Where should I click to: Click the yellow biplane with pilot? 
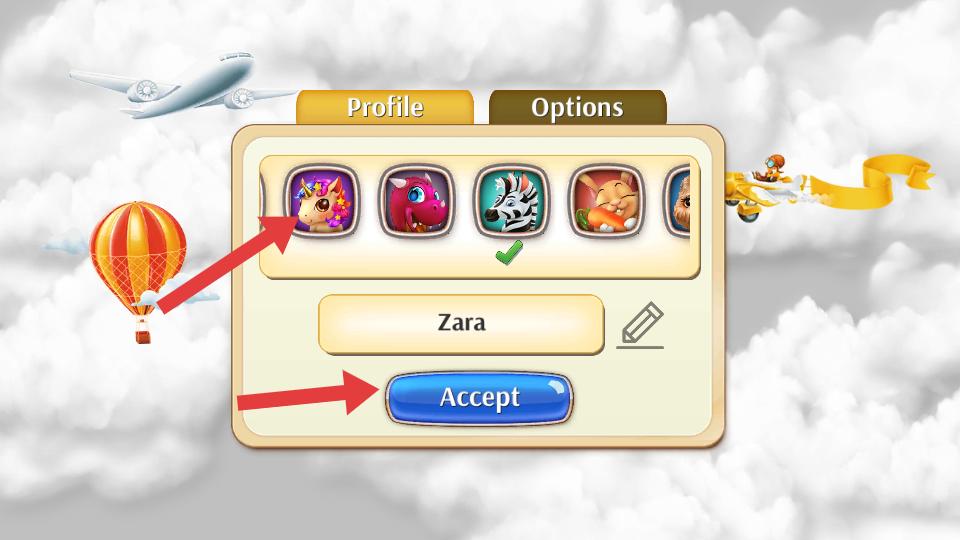765,187
